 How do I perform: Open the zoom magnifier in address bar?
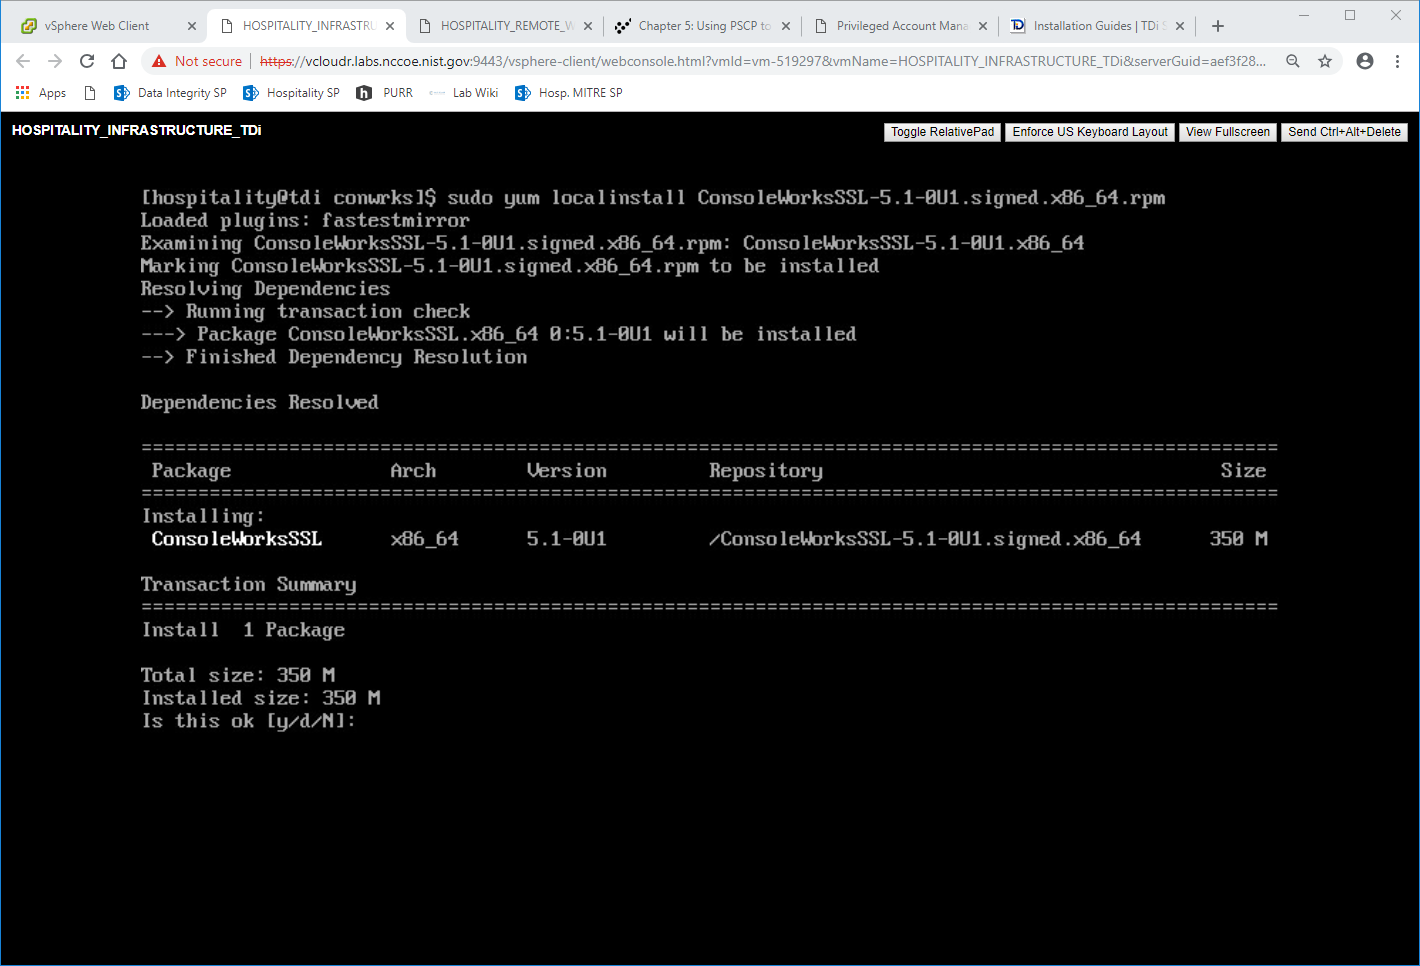(1293, 61)
